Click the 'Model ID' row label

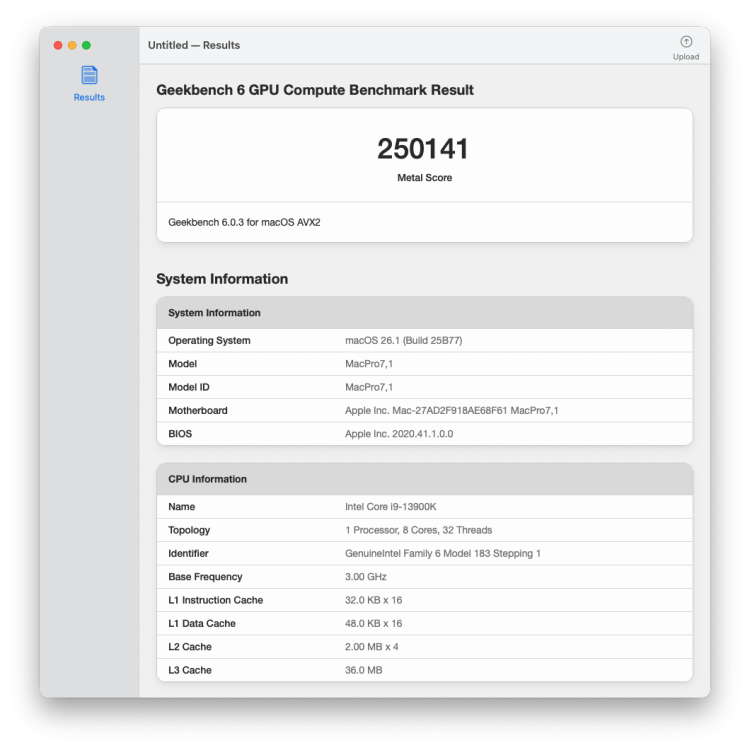click(188, 387)
